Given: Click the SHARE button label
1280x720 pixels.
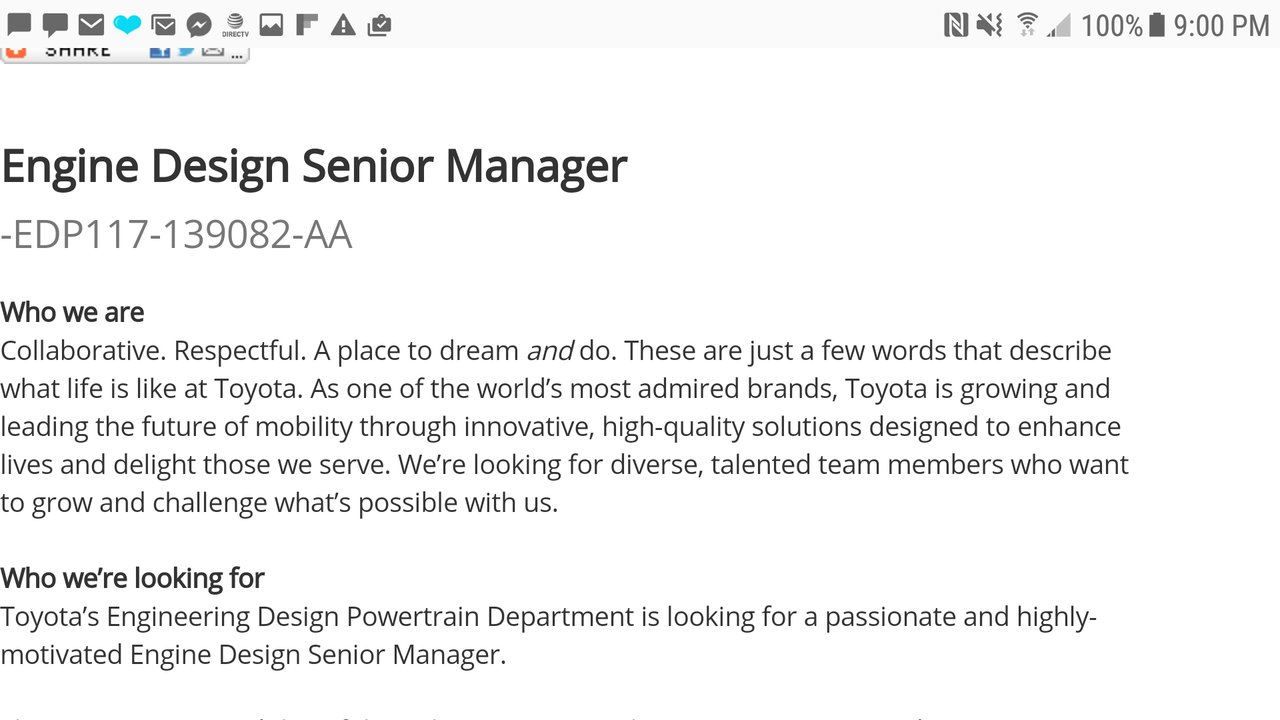Looking at the screenshot, I should pos(78,52).
